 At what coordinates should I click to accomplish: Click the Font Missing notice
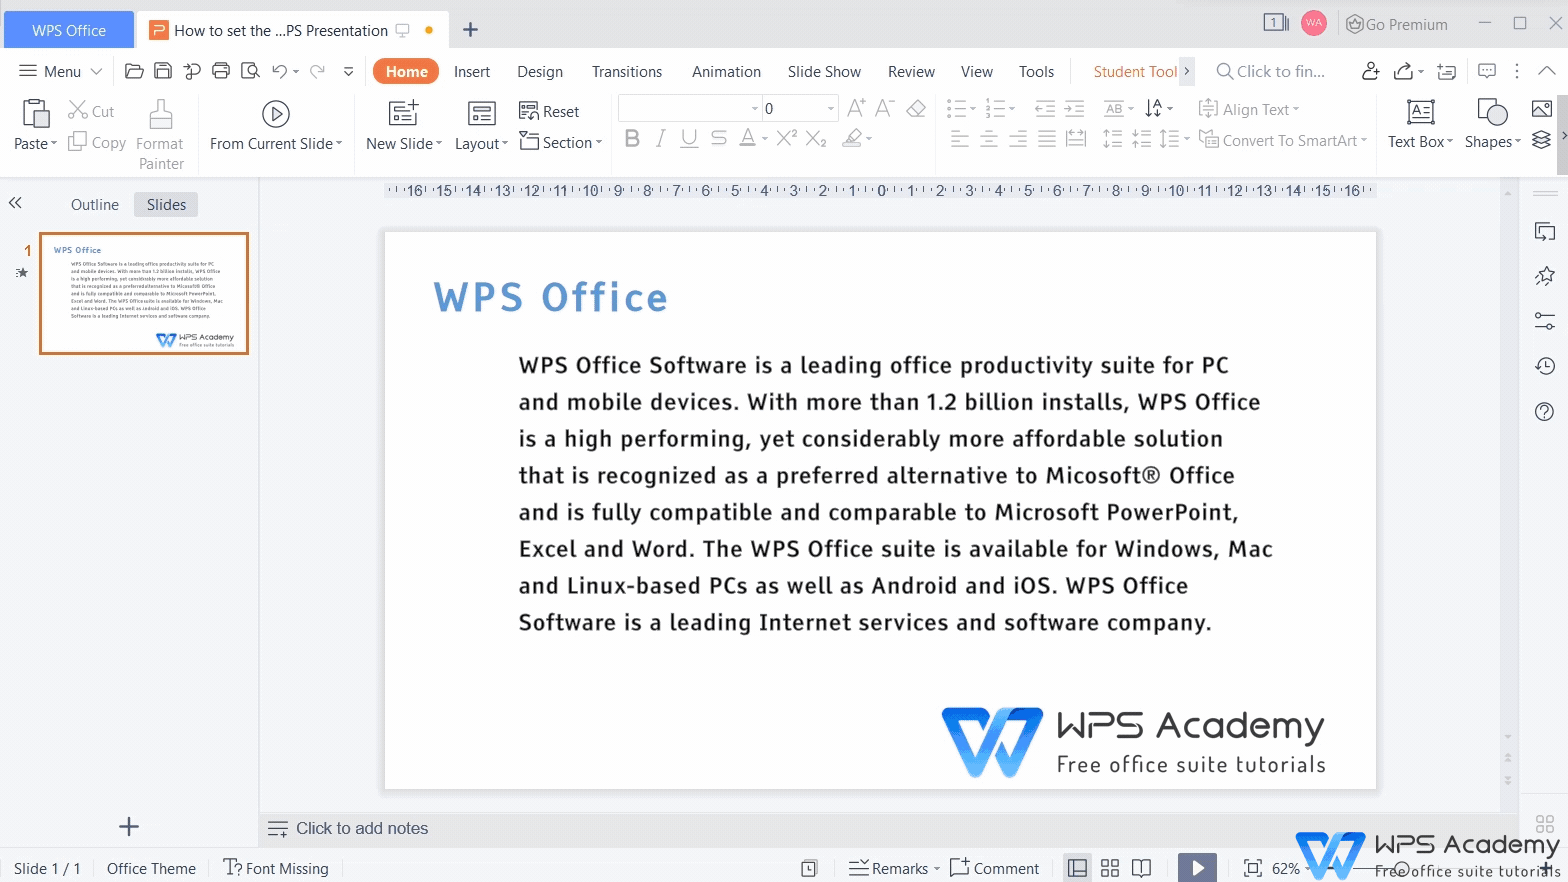(276, 868)
